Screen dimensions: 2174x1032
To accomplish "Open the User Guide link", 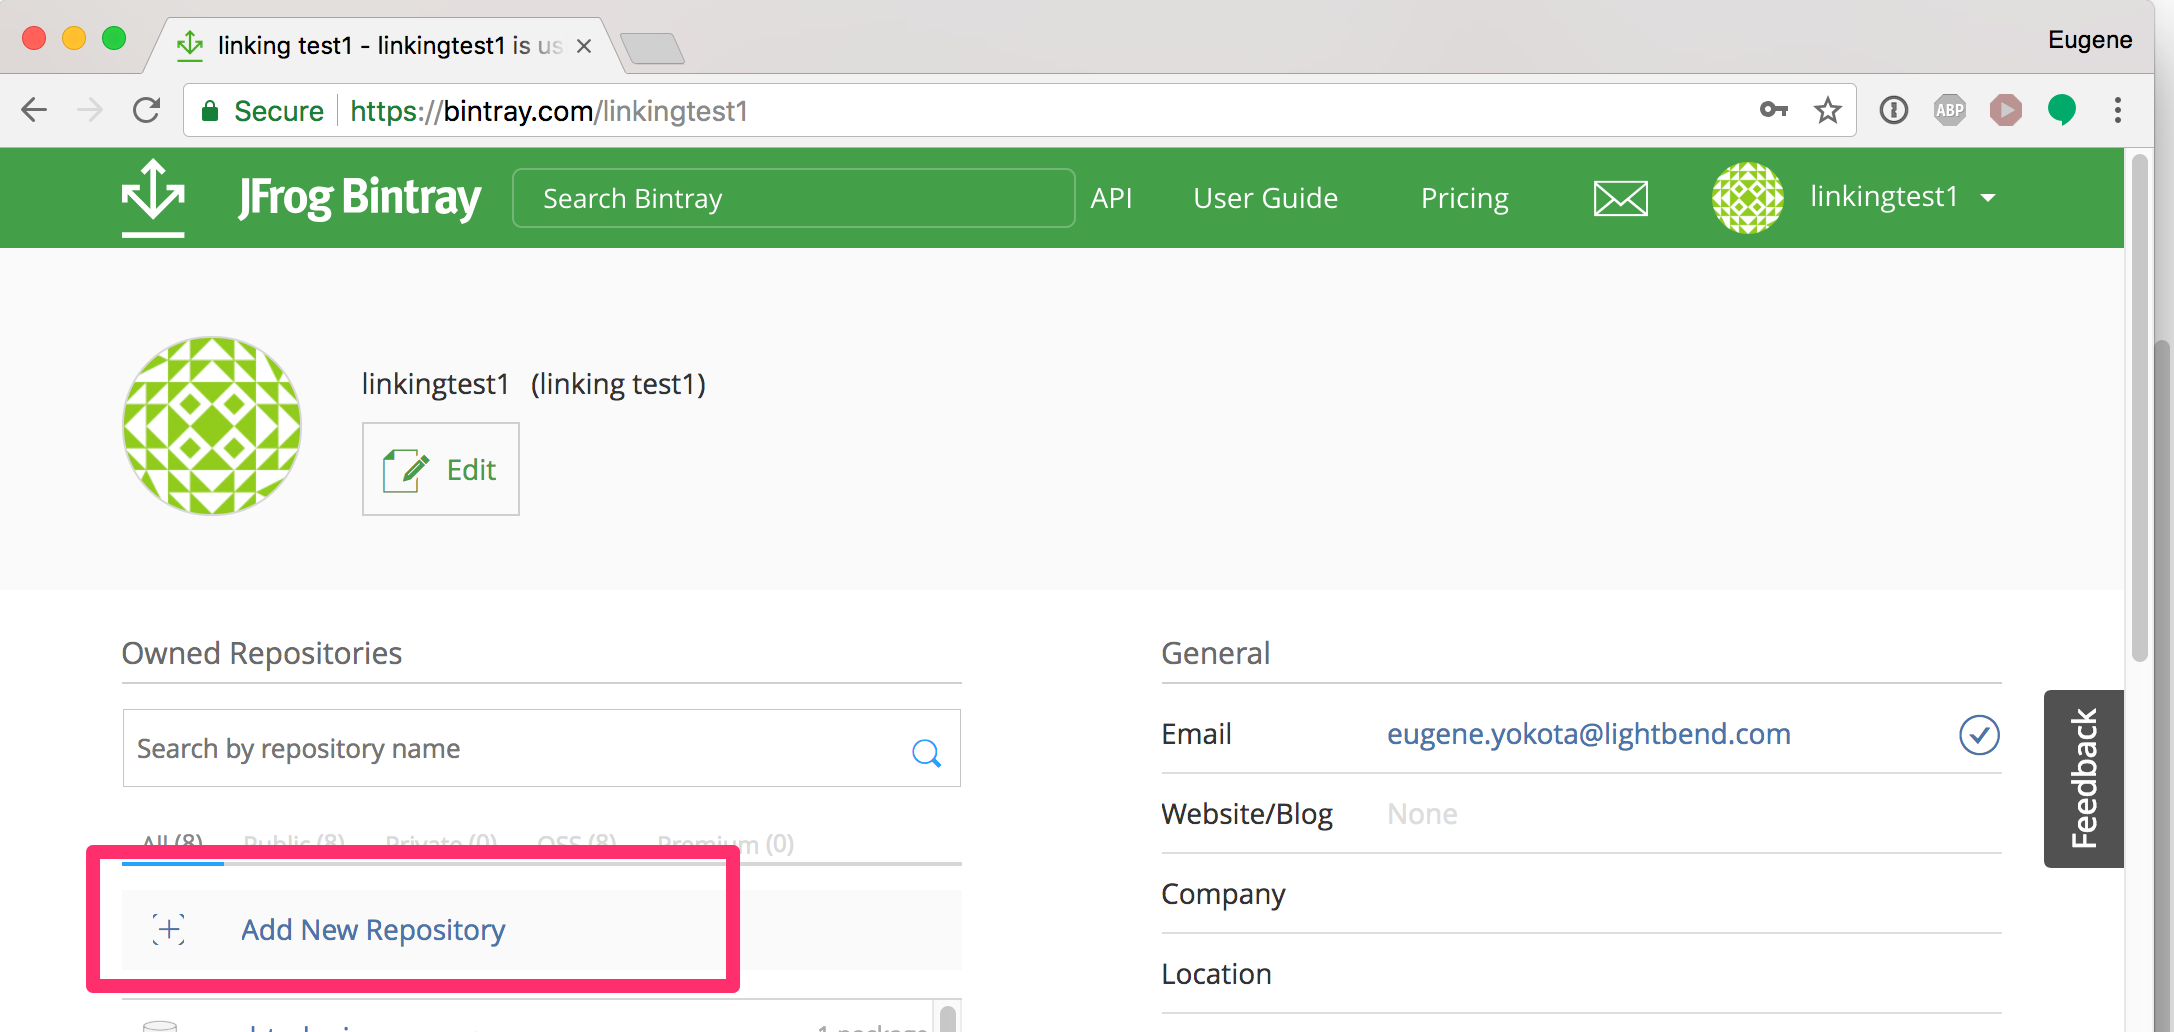I will (x=1265, y=198).
